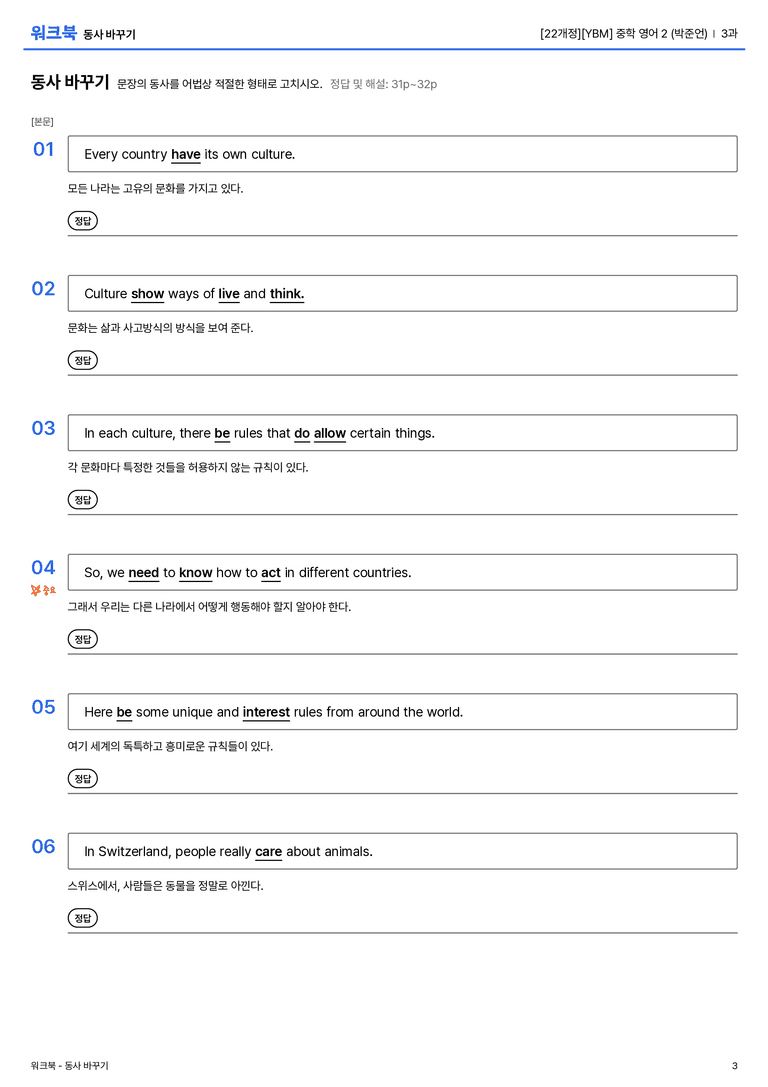Click the 정답 badge under question 06
Screen dimensions: 768x1087
(82, 917)
